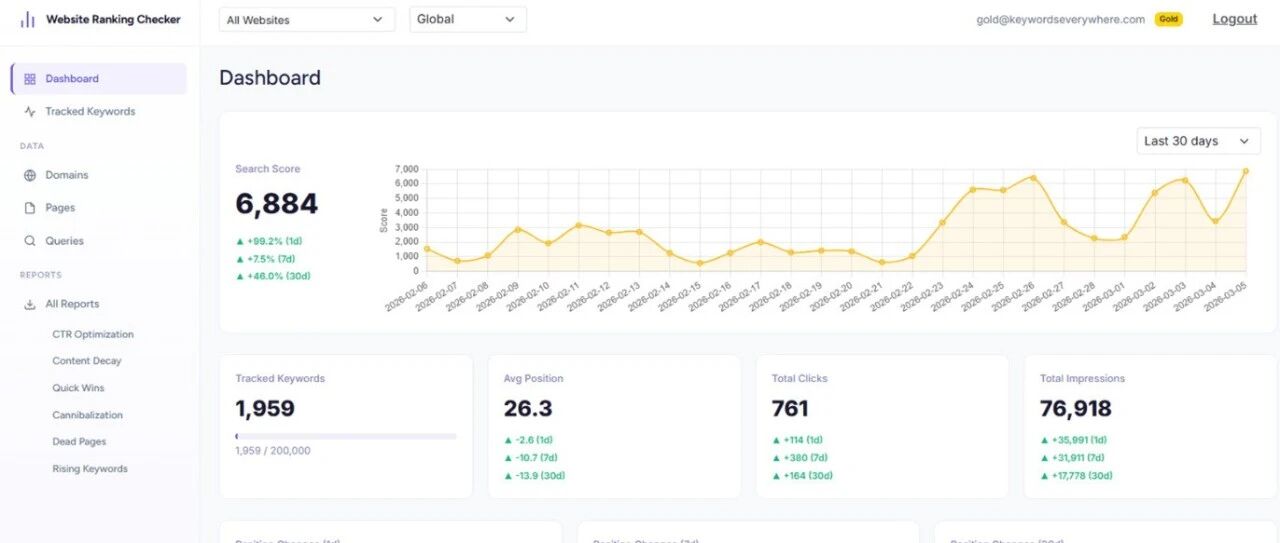Click the chart data point for 2026-03-05

(x=1246, y=171)
